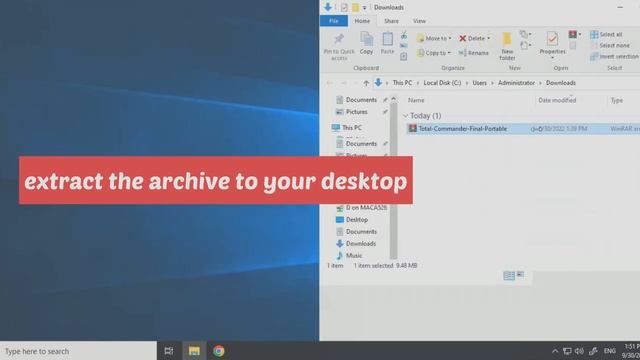Click the Forward navigation arrow
The width and height of the screenshot is (640, 360).
pos(344,83)
